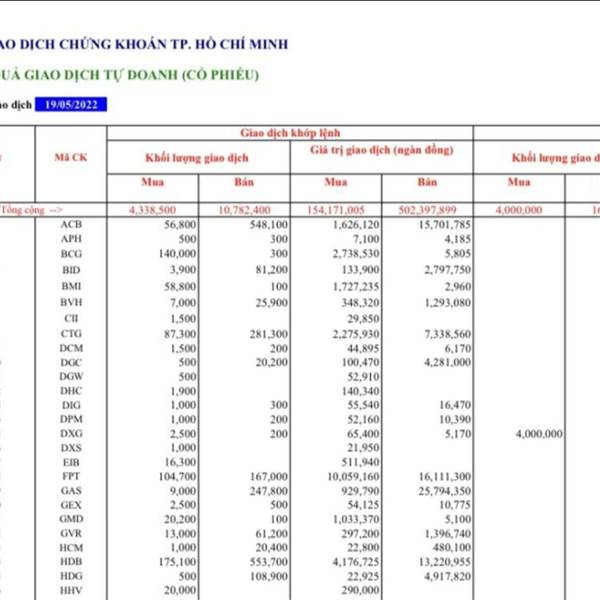Select ACB sell volume 548,100

point(269,224)
